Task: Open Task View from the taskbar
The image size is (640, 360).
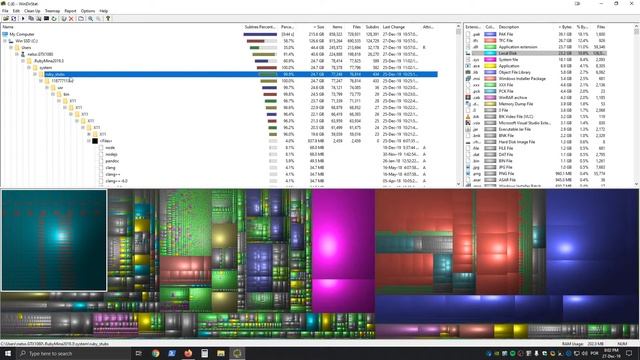Action: click(x=138, y=353)
